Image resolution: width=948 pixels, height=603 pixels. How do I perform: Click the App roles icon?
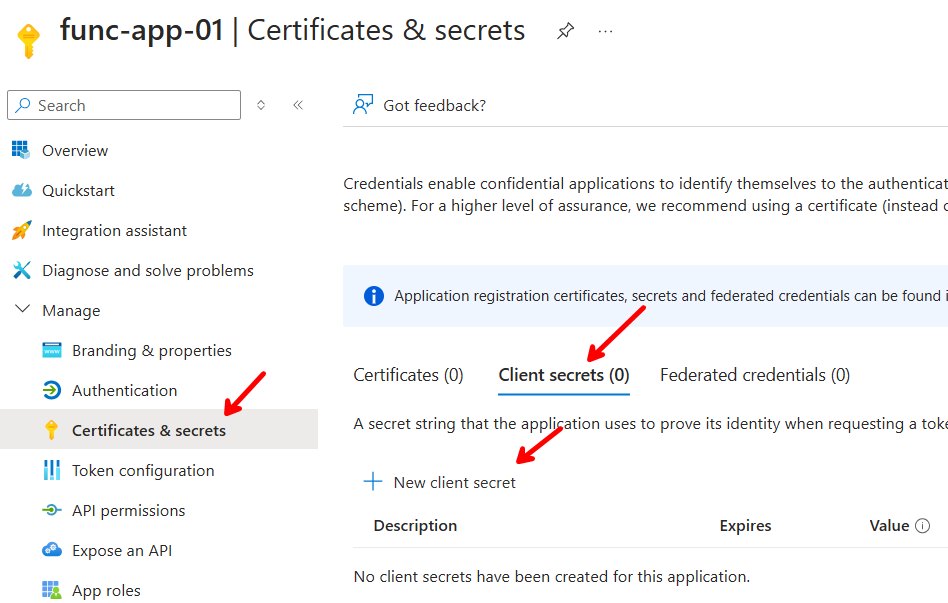52,590
